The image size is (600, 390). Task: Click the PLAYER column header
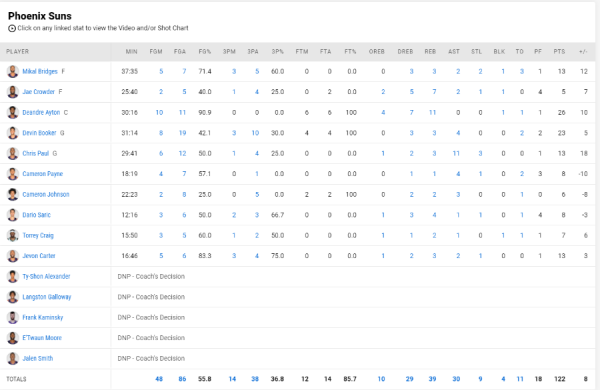(17, 51)
